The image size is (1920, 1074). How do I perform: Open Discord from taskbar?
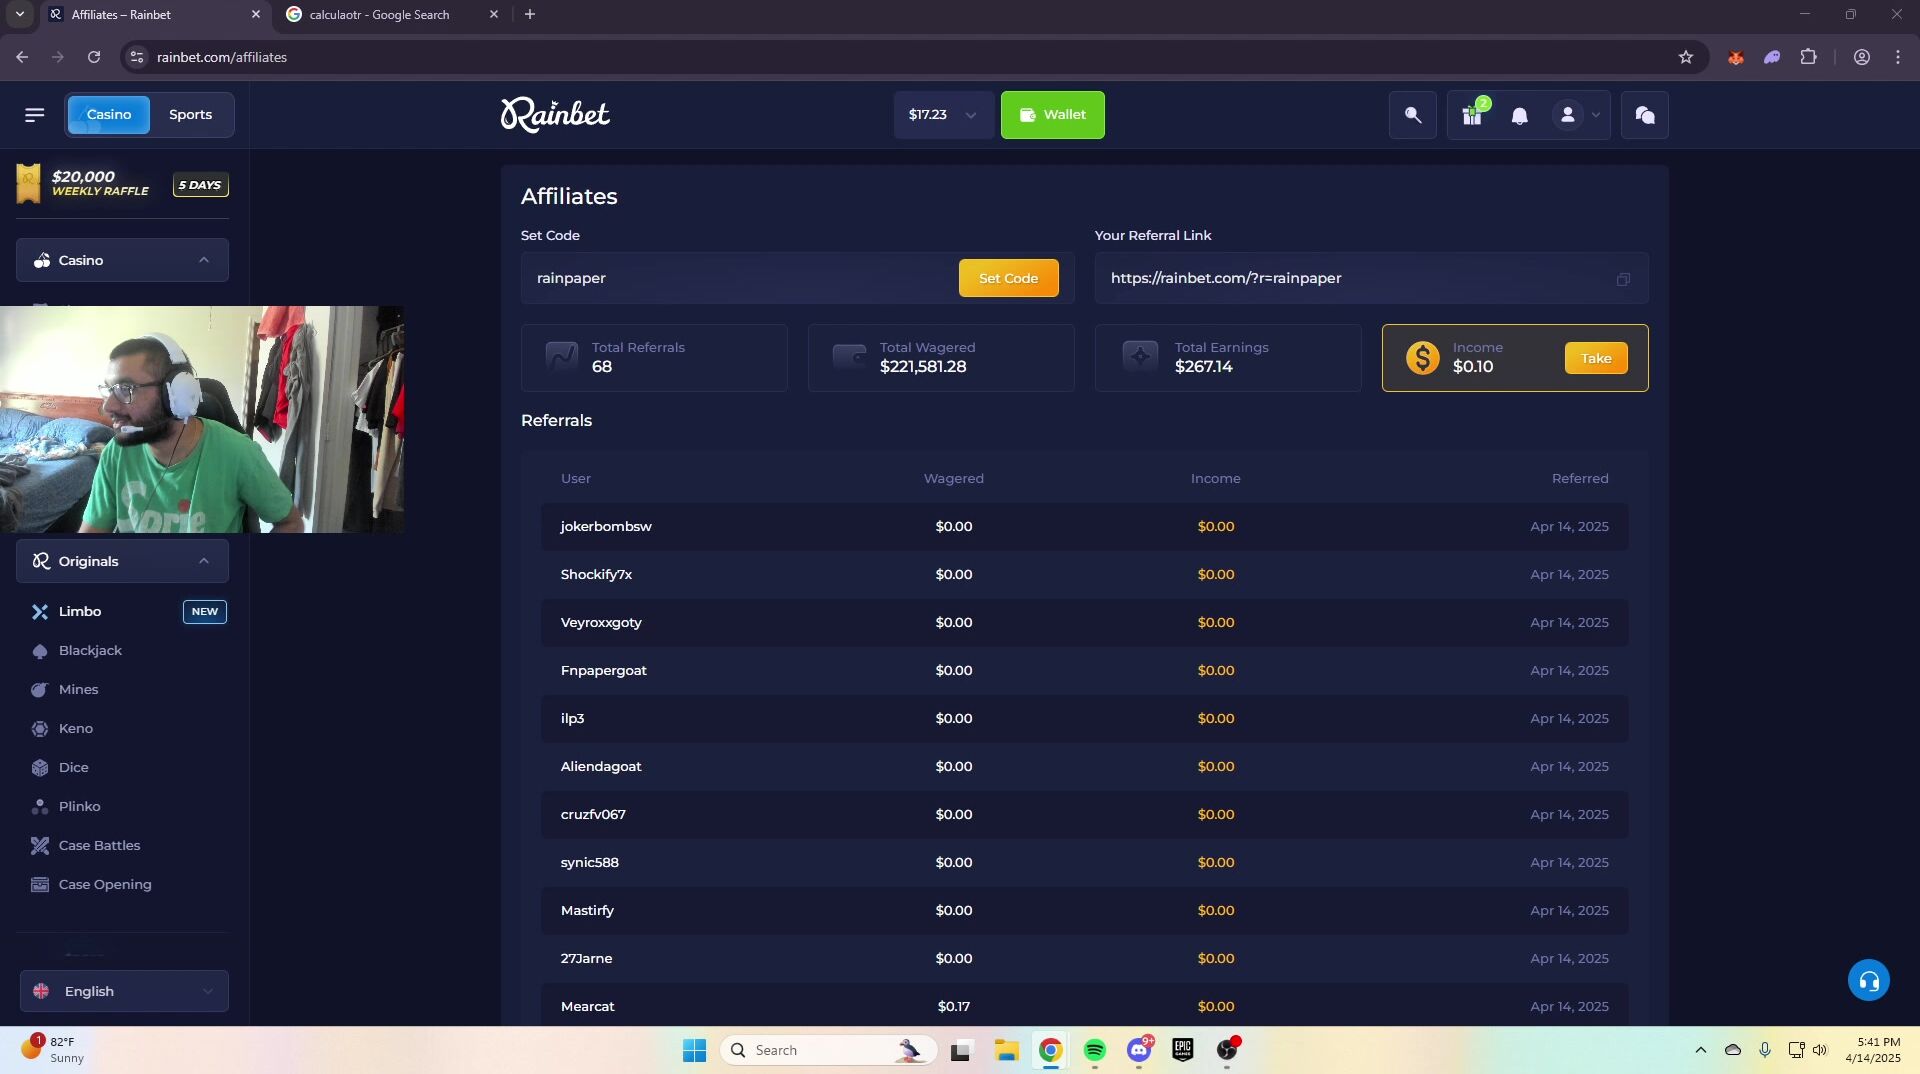1139,1050
